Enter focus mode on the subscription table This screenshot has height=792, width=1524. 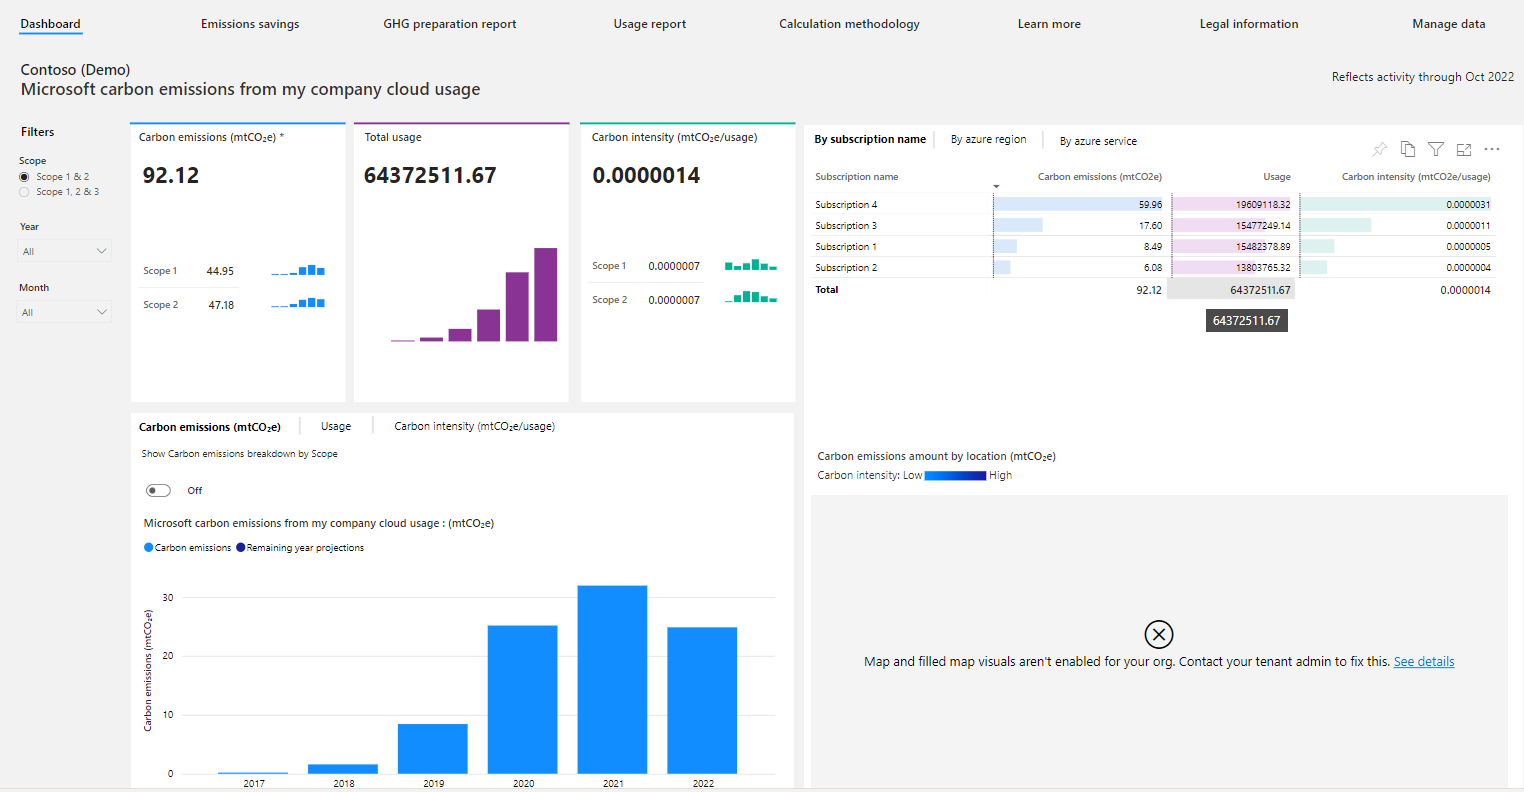coord(1464,148)
